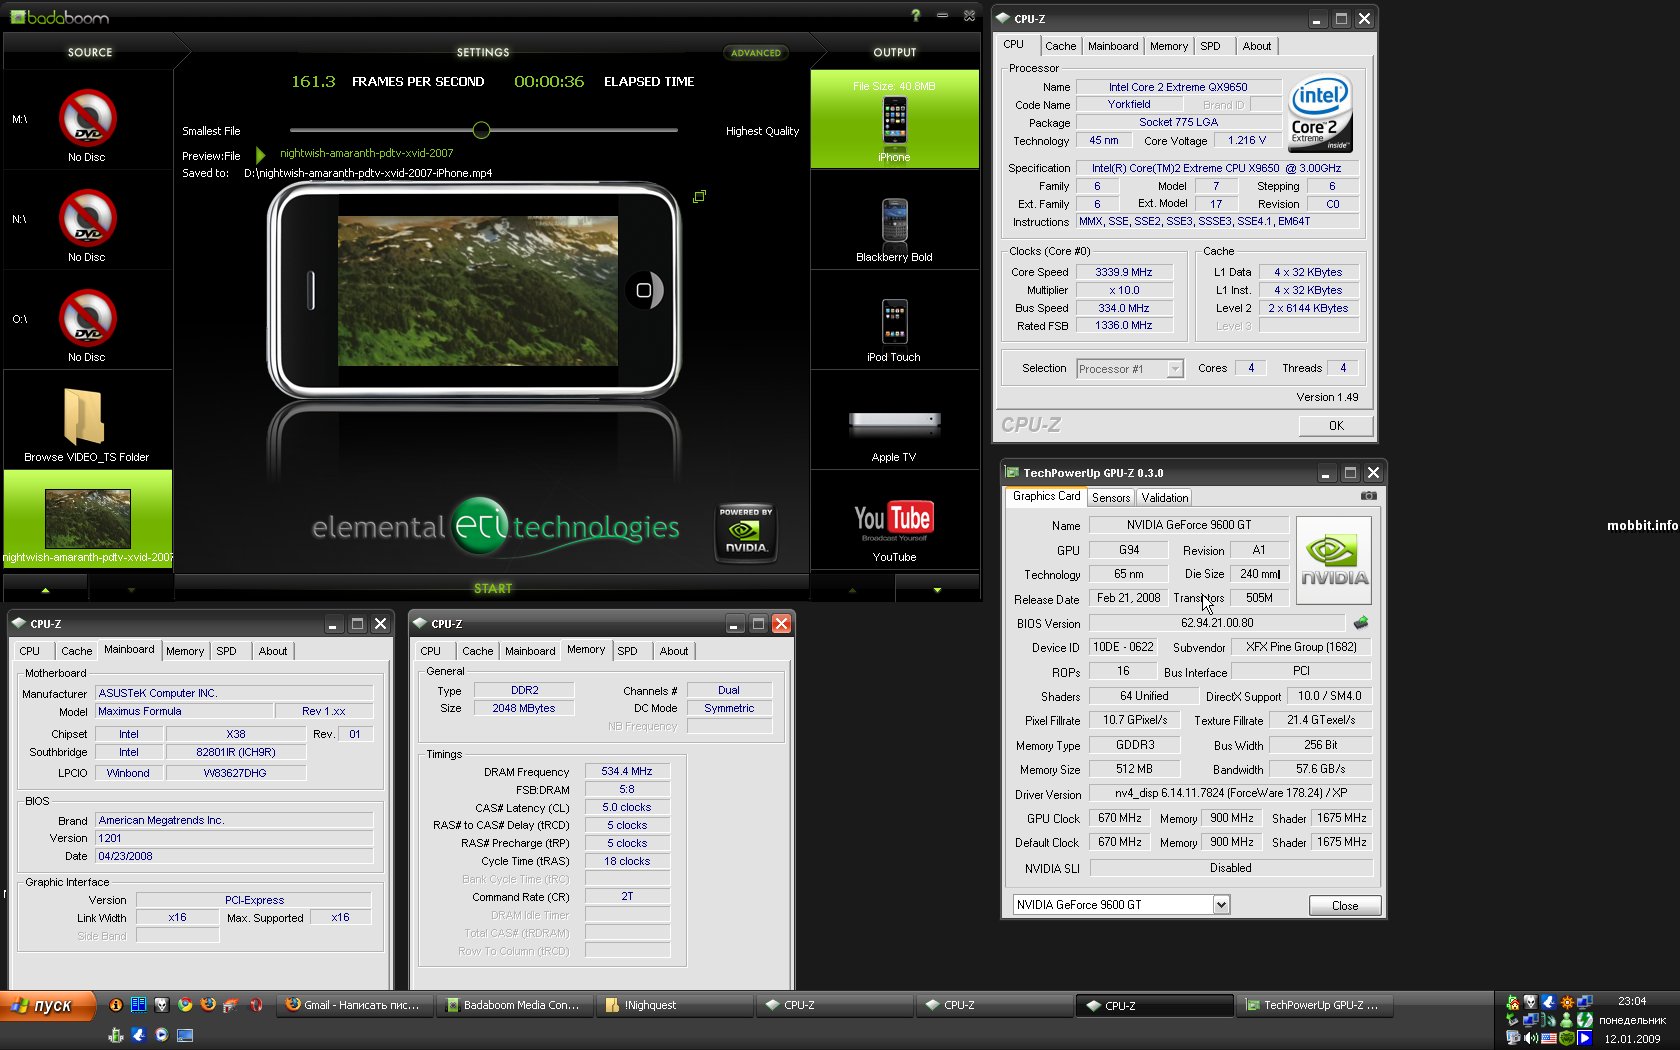
Task: Open the !Nighquest folder taskbar button
Action: pyautogui.click(x=675, y=1005)
